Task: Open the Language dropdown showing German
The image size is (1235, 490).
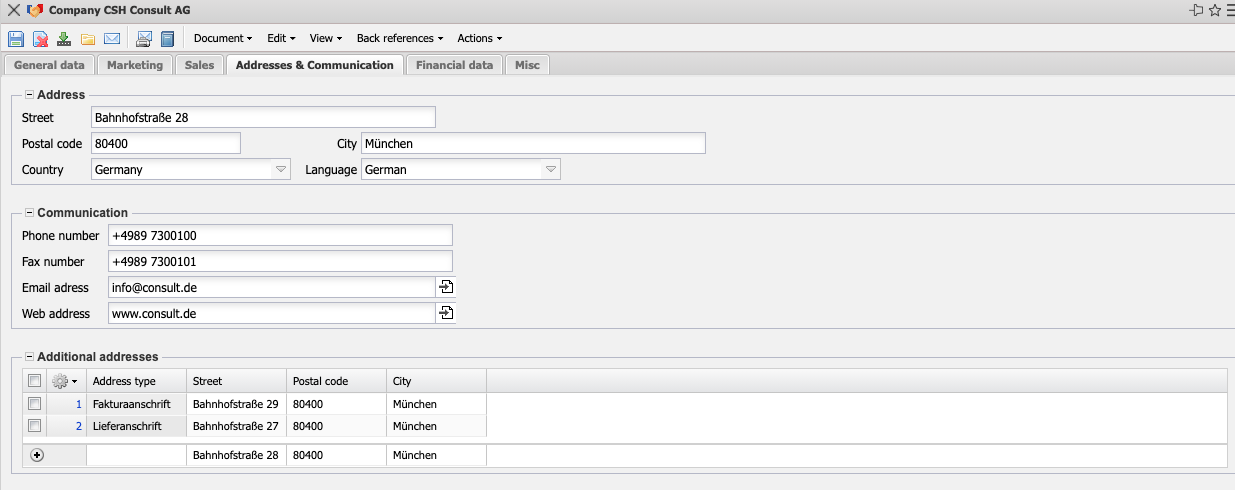Action: pos(550,170)
